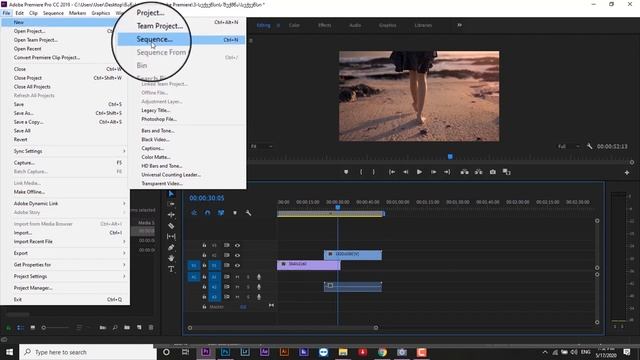Image resolution: width=640 pixels, height=360 pixels.
Task: Select the Type tool
Action: [x=171, y=269]
